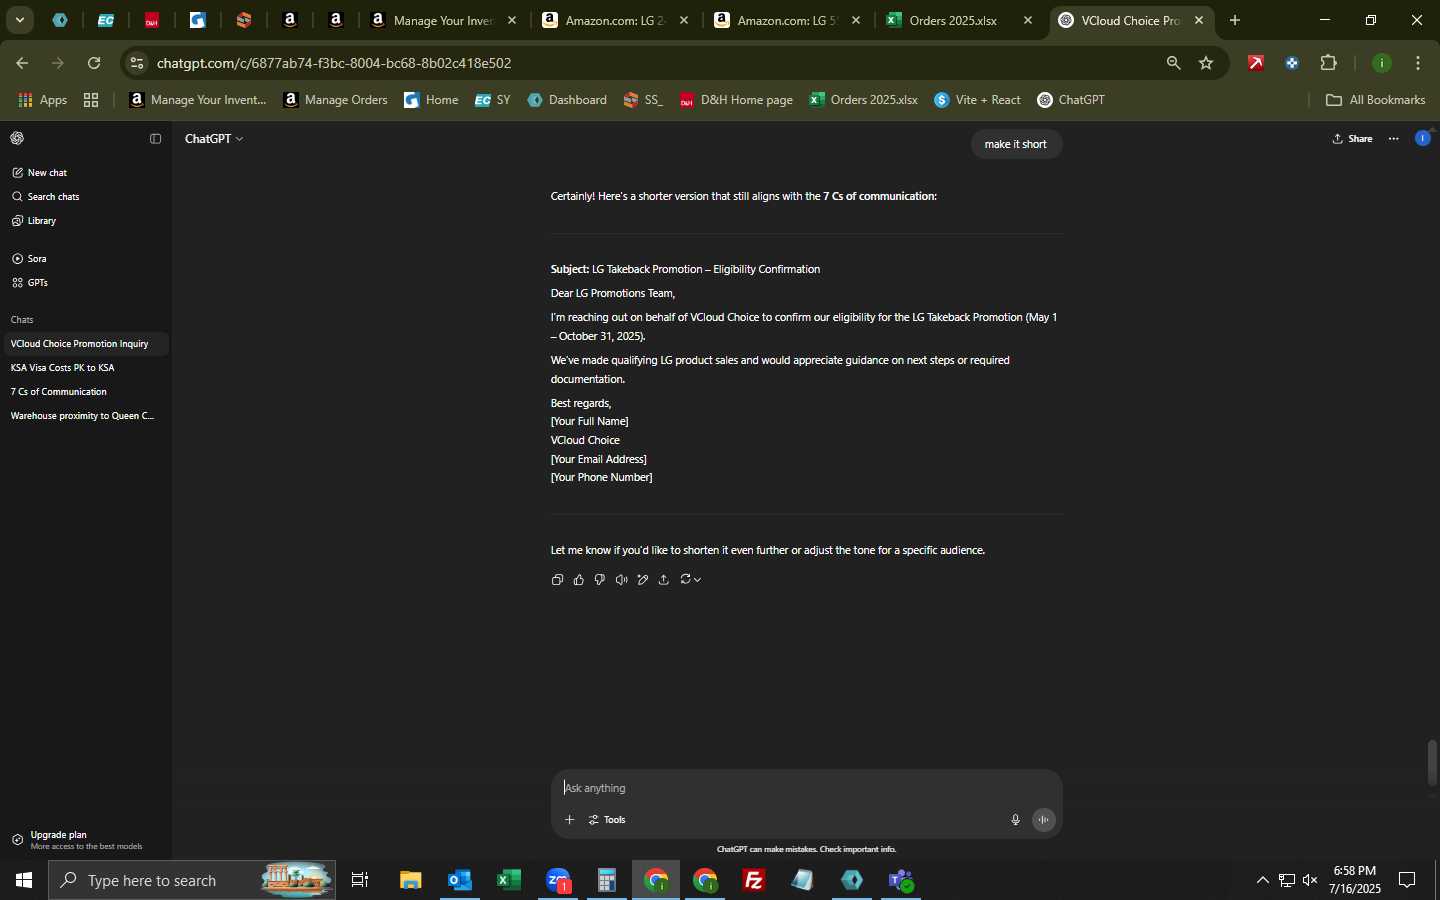Open the Dashboard bookmark

pyautogui.click(x=567, y=100)
